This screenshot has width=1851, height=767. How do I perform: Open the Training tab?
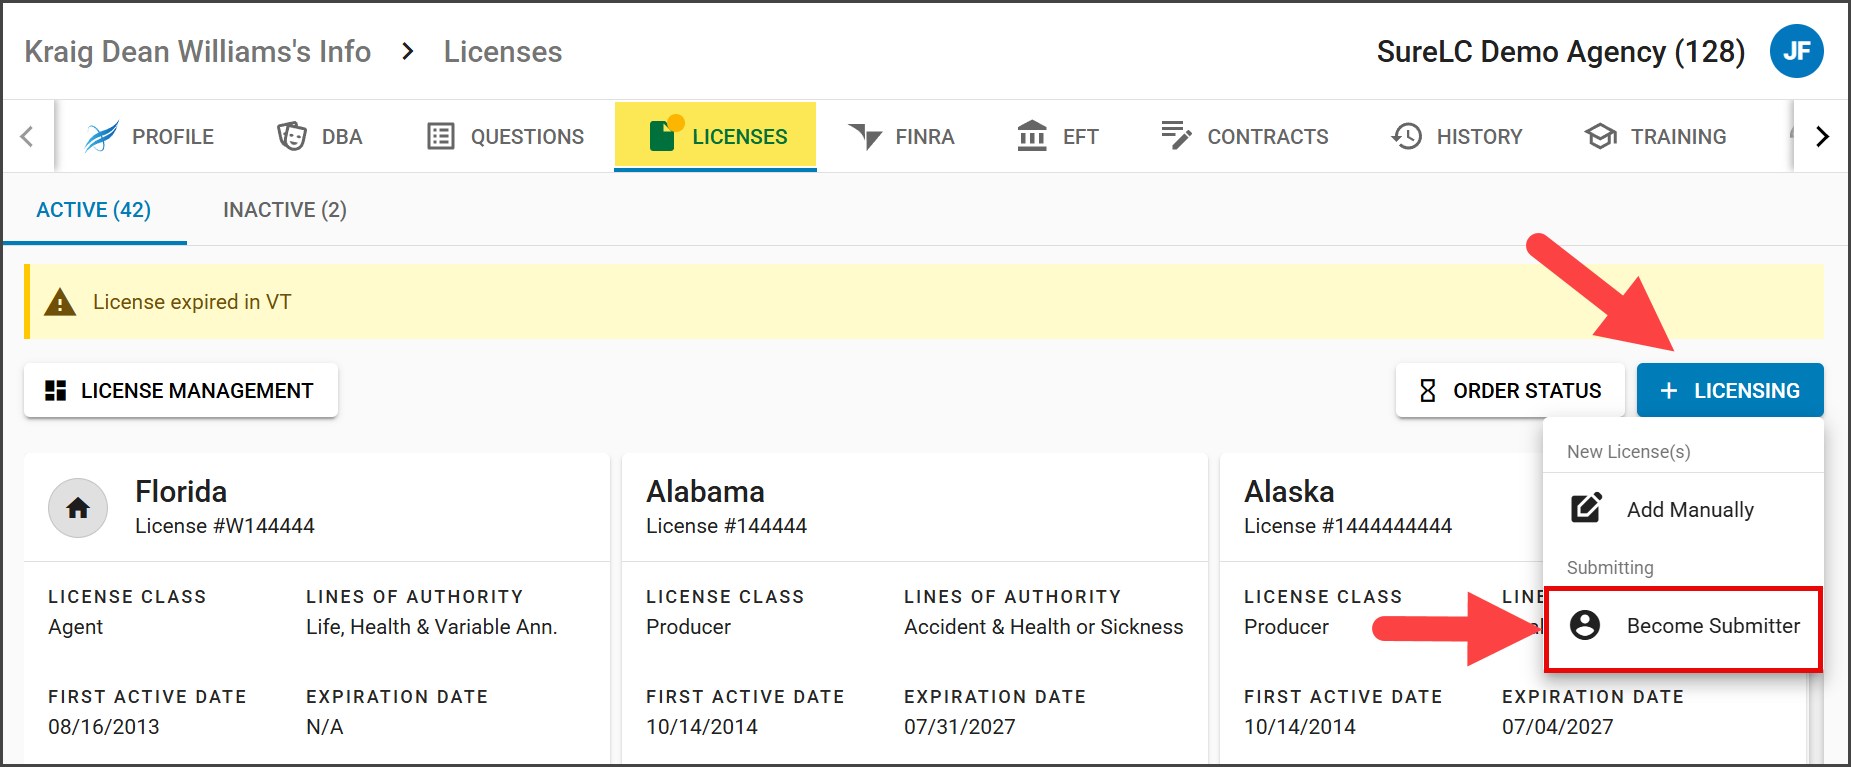click(x=1656, y=136)
